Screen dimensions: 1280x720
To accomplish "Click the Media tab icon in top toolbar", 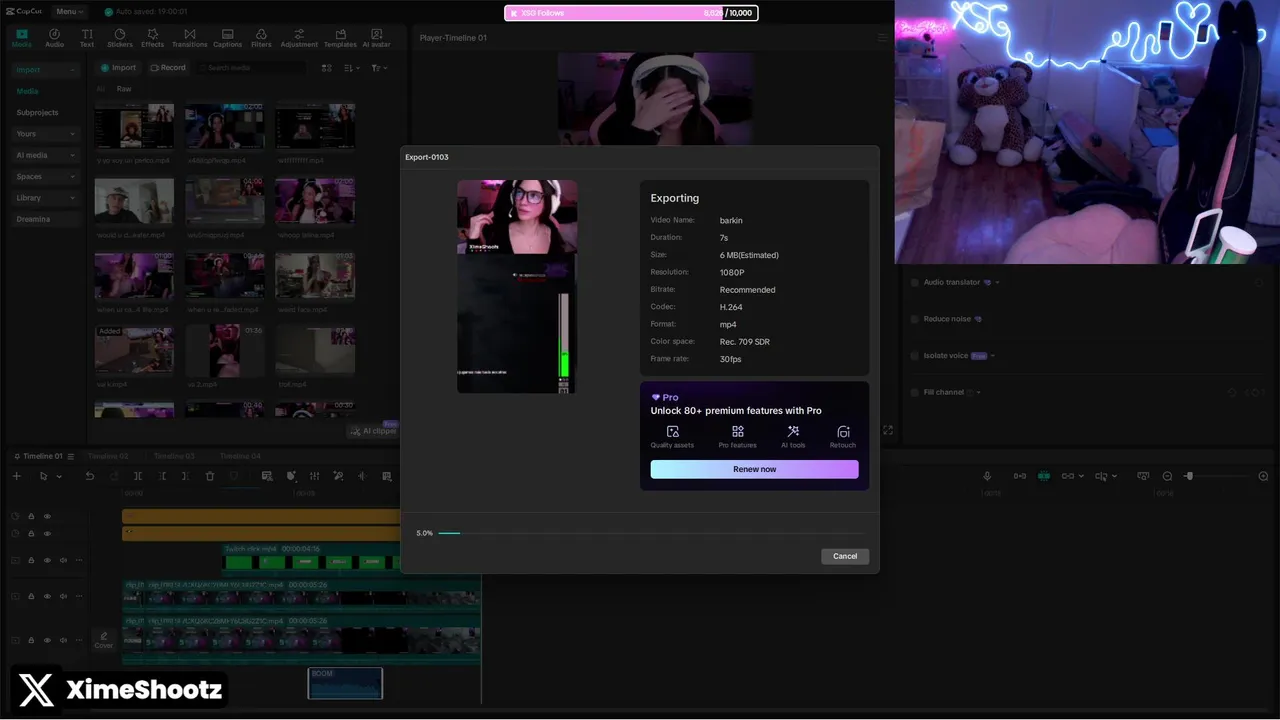I will (21, 38).
